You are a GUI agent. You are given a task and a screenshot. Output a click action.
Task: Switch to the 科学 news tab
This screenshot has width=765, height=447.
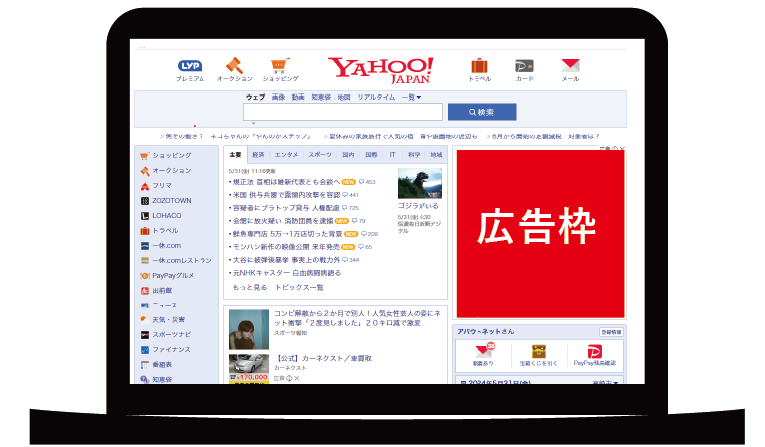[x=414, y=155]
